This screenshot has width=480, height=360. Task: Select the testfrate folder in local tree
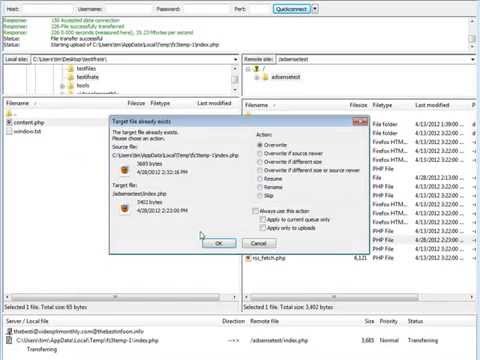click(x=88, y=77)
